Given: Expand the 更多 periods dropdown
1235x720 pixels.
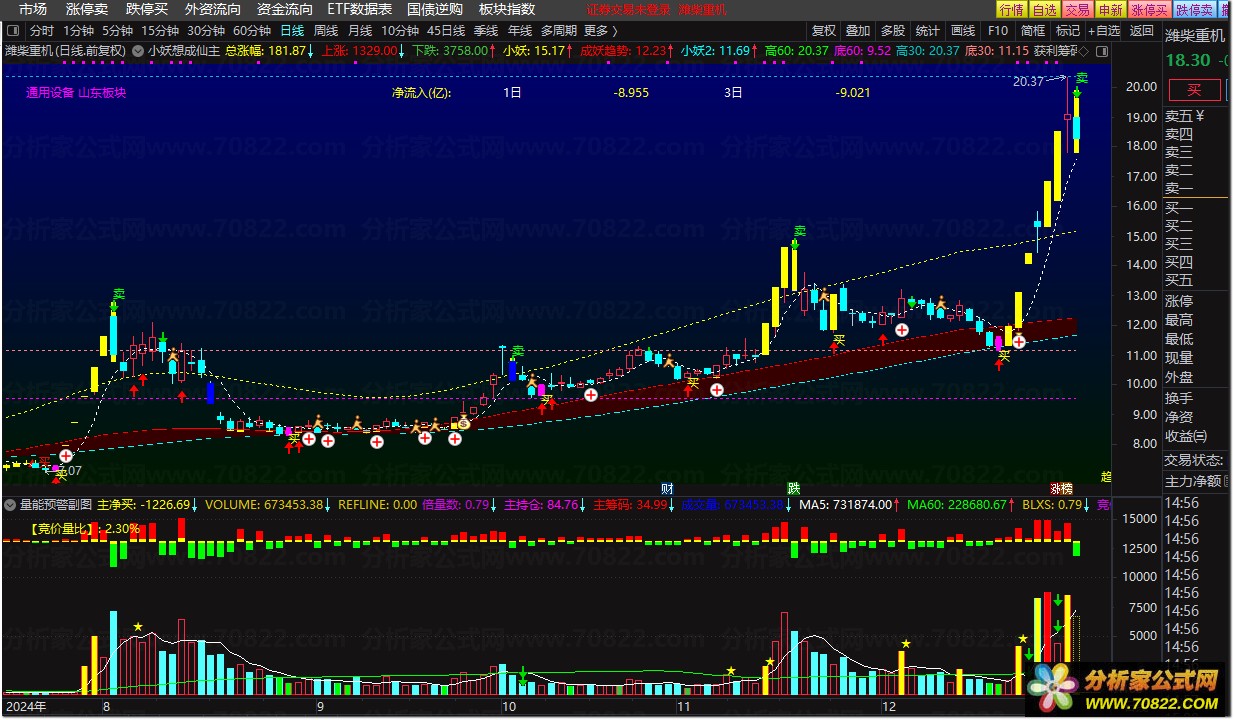Looking at the screenshot, I should [601, 30].
